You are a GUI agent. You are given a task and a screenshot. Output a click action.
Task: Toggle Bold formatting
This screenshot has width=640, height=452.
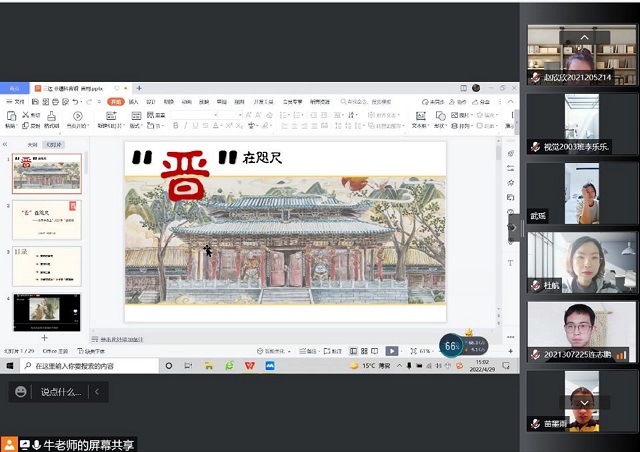coord(176,126)
